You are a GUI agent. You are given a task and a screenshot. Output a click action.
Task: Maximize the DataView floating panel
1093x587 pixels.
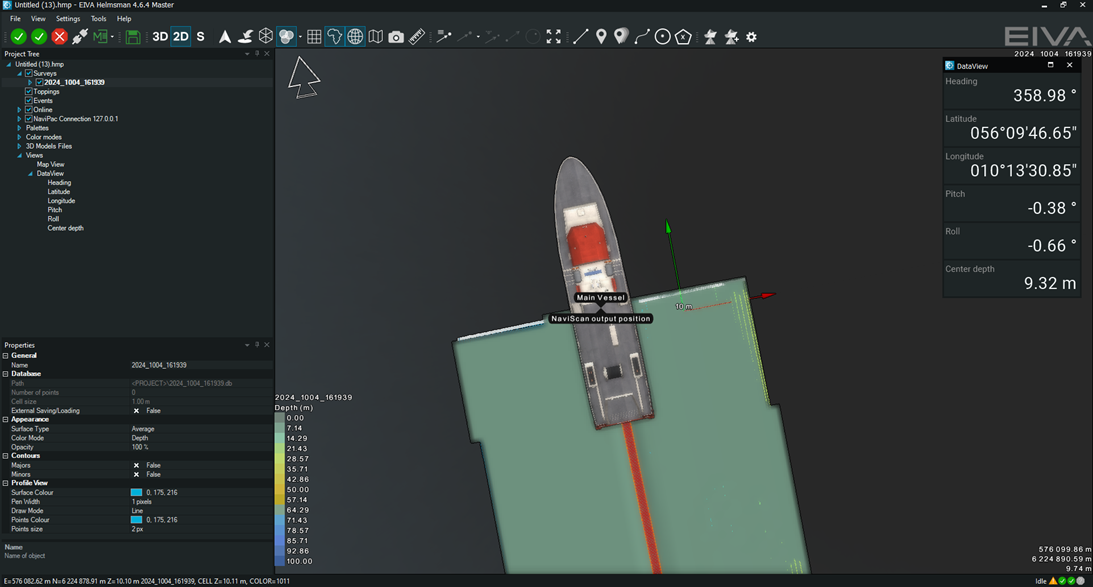(1050, 65)
